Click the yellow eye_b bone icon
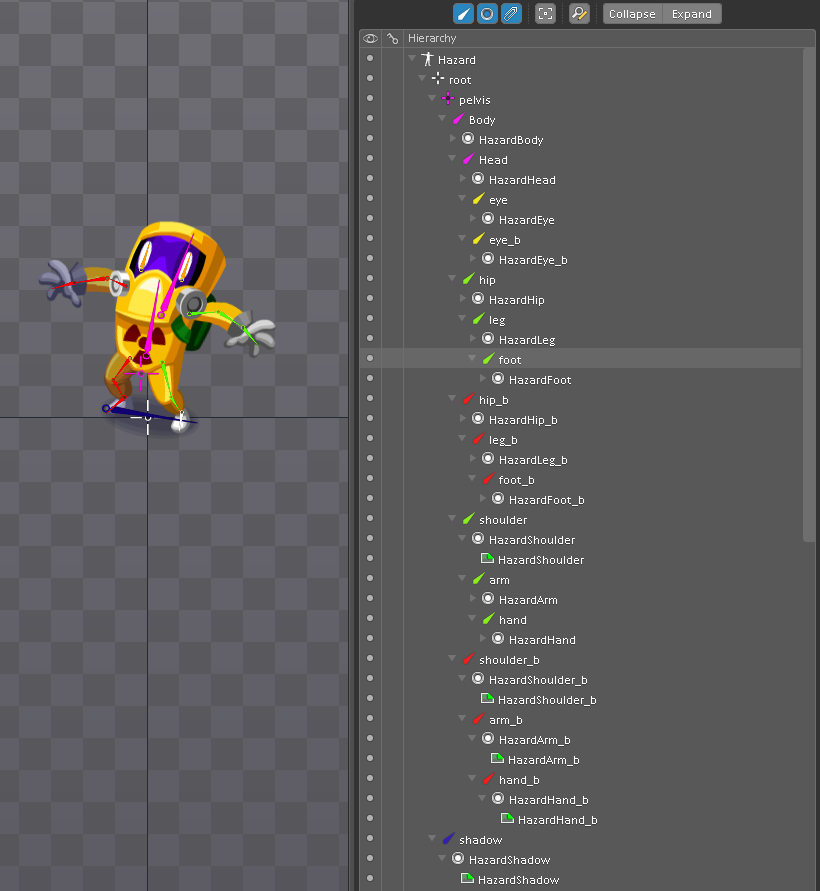Screen dimensions: 820x891 click(x=478, y=239)
